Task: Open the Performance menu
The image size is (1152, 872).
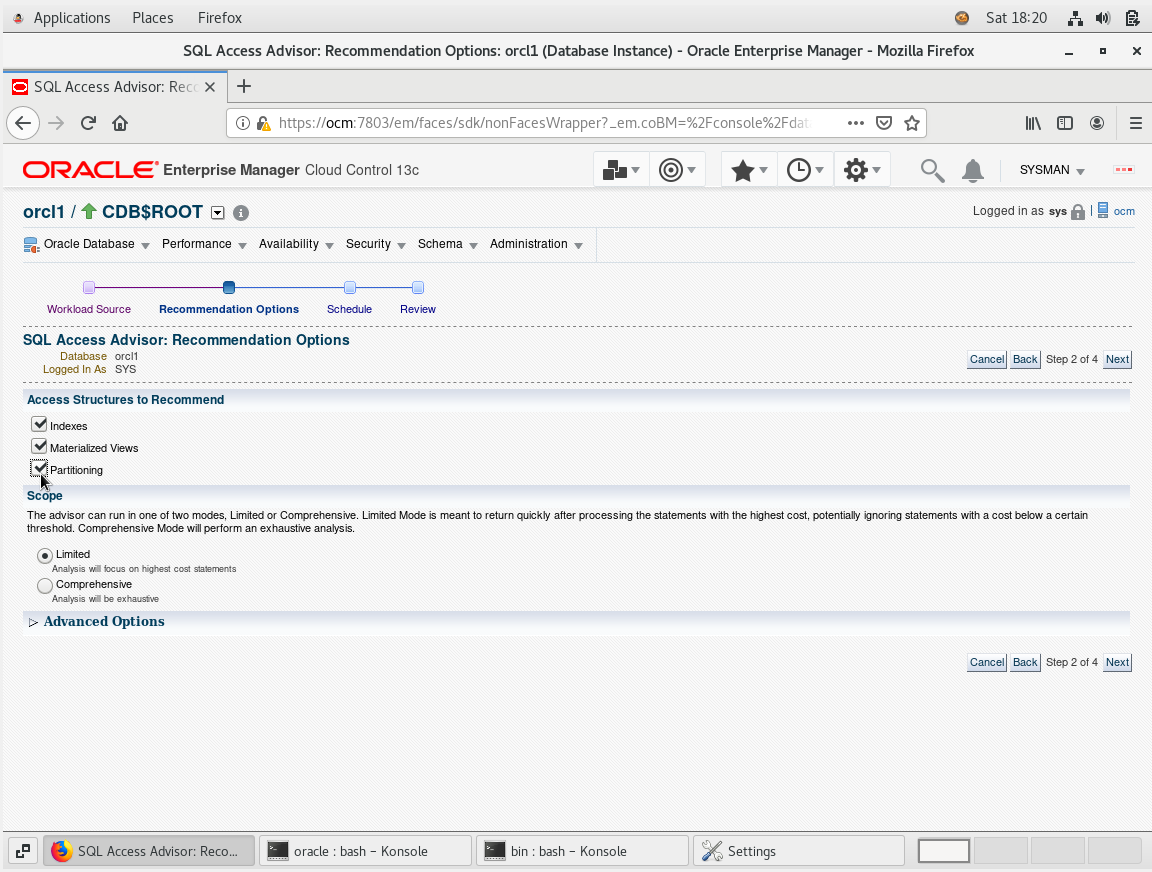Action: tap(204, 244)
